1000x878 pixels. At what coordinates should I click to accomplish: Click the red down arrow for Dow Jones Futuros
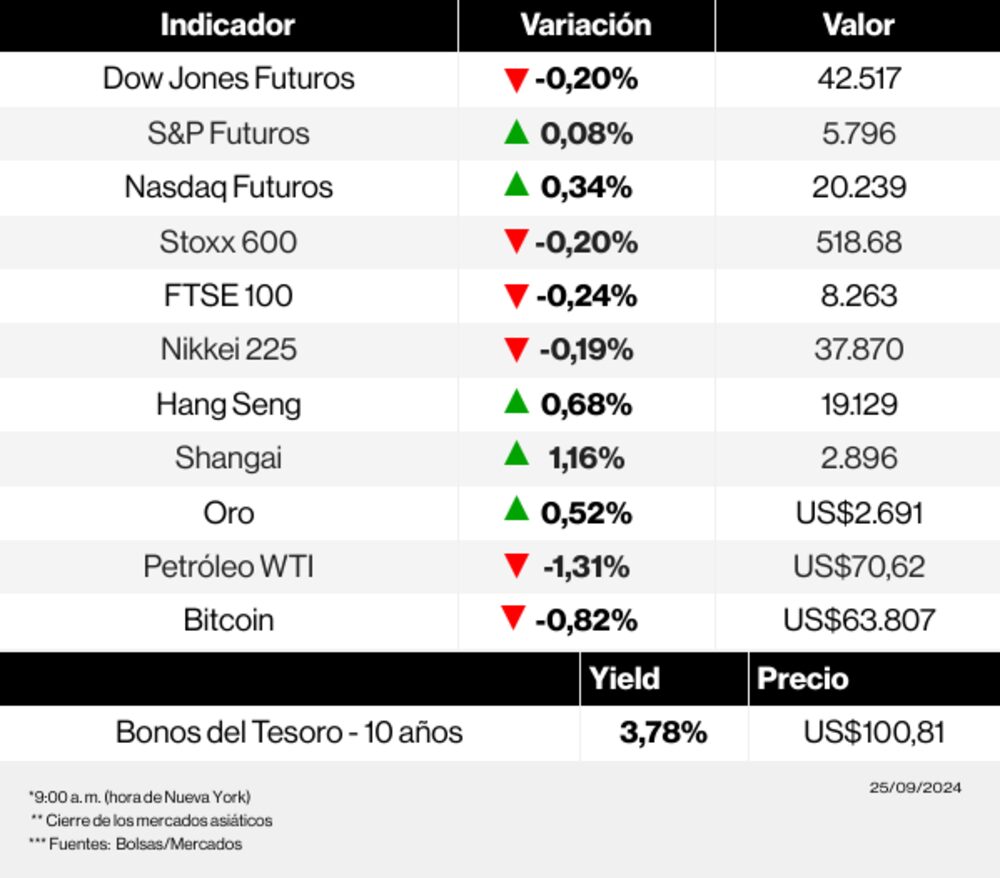(x=516, y=80)
